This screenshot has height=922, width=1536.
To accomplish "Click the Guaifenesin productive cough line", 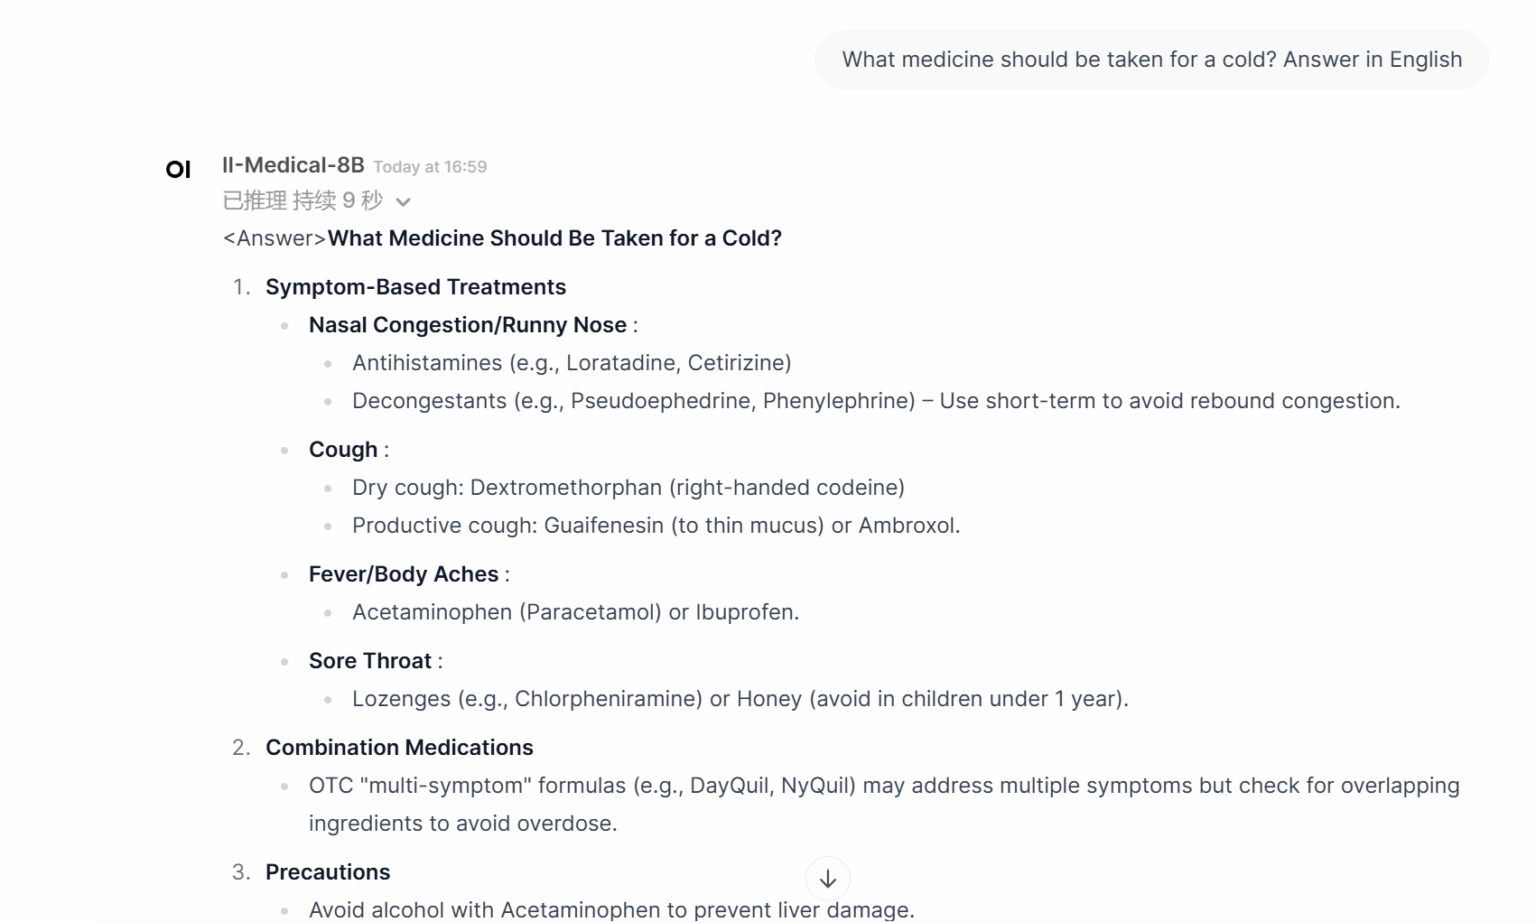I will click(x=655, y=526).
